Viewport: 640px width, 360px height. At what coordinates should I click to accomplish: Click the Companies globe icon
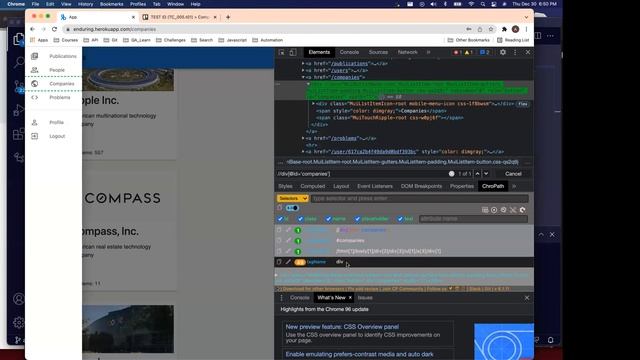(35, 84)
